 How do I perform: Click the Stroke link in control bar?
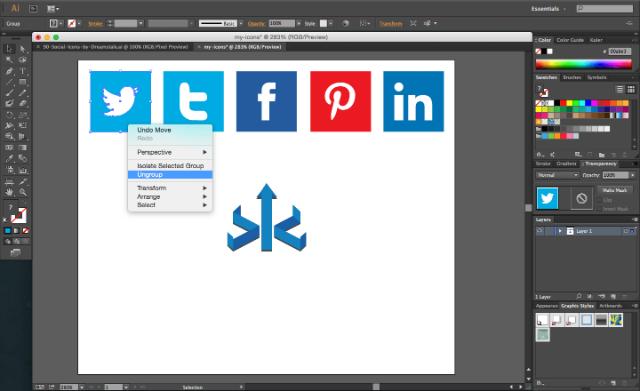point(95,24)
